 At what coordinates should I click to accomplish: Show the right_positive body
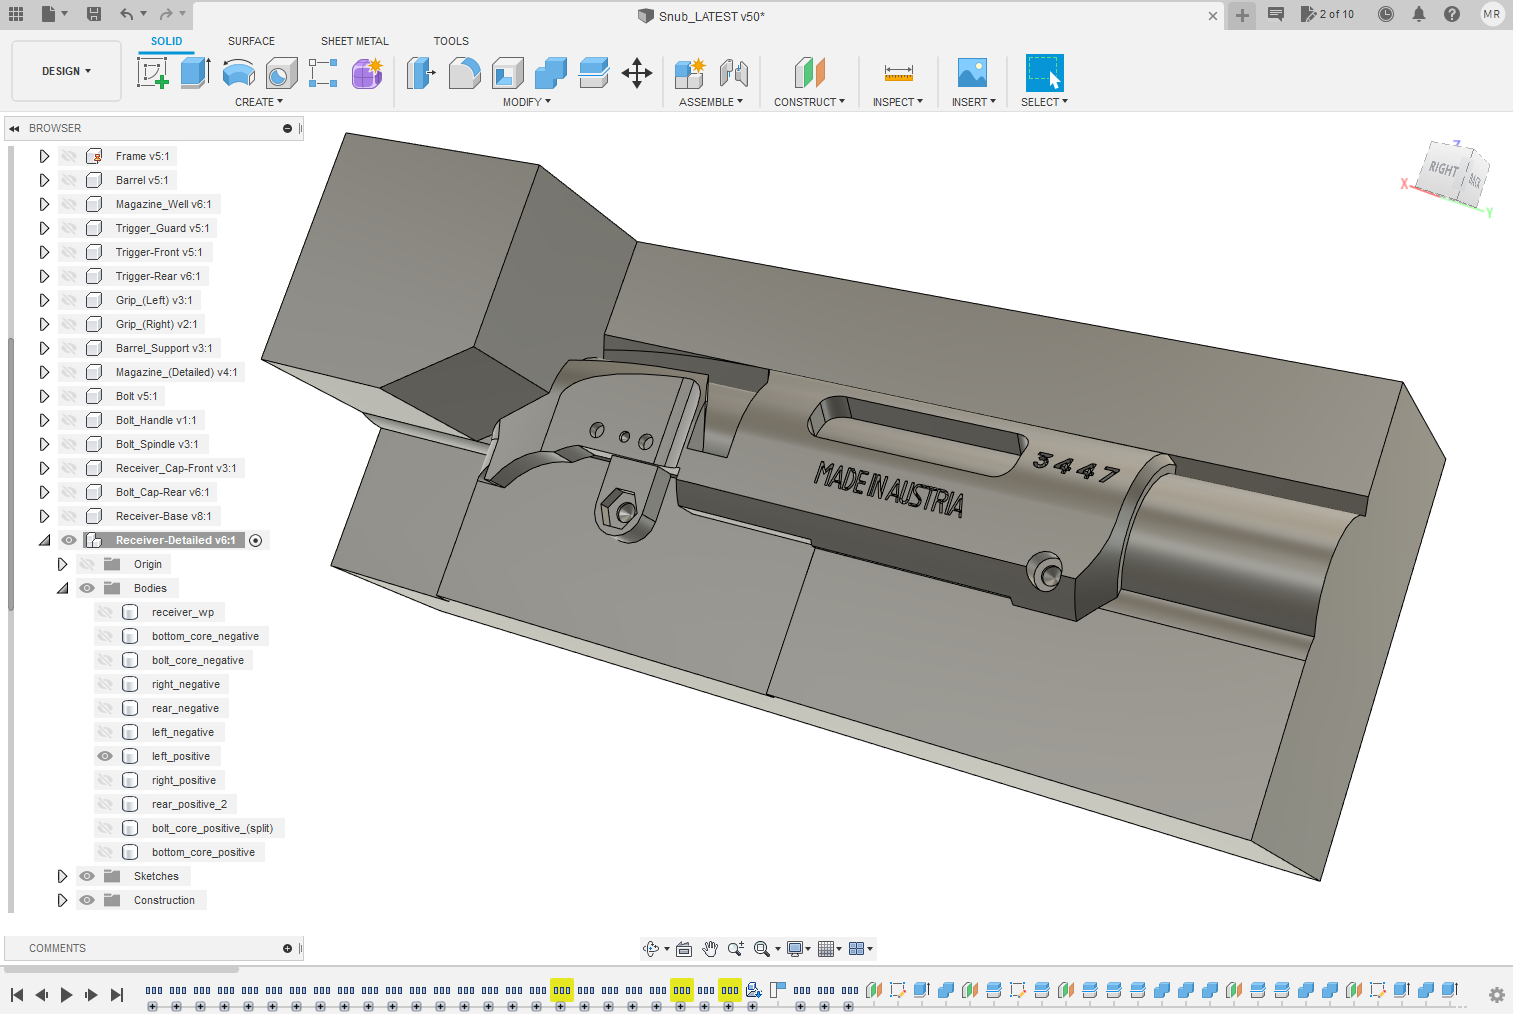click(105, 780)
